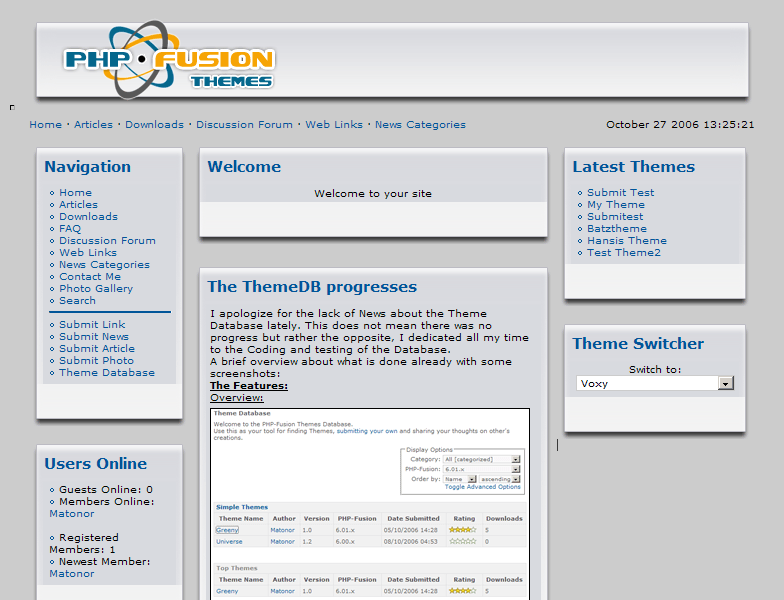Click the Latest Themes heading
The image size is (784, 600).
click(634, 166)
